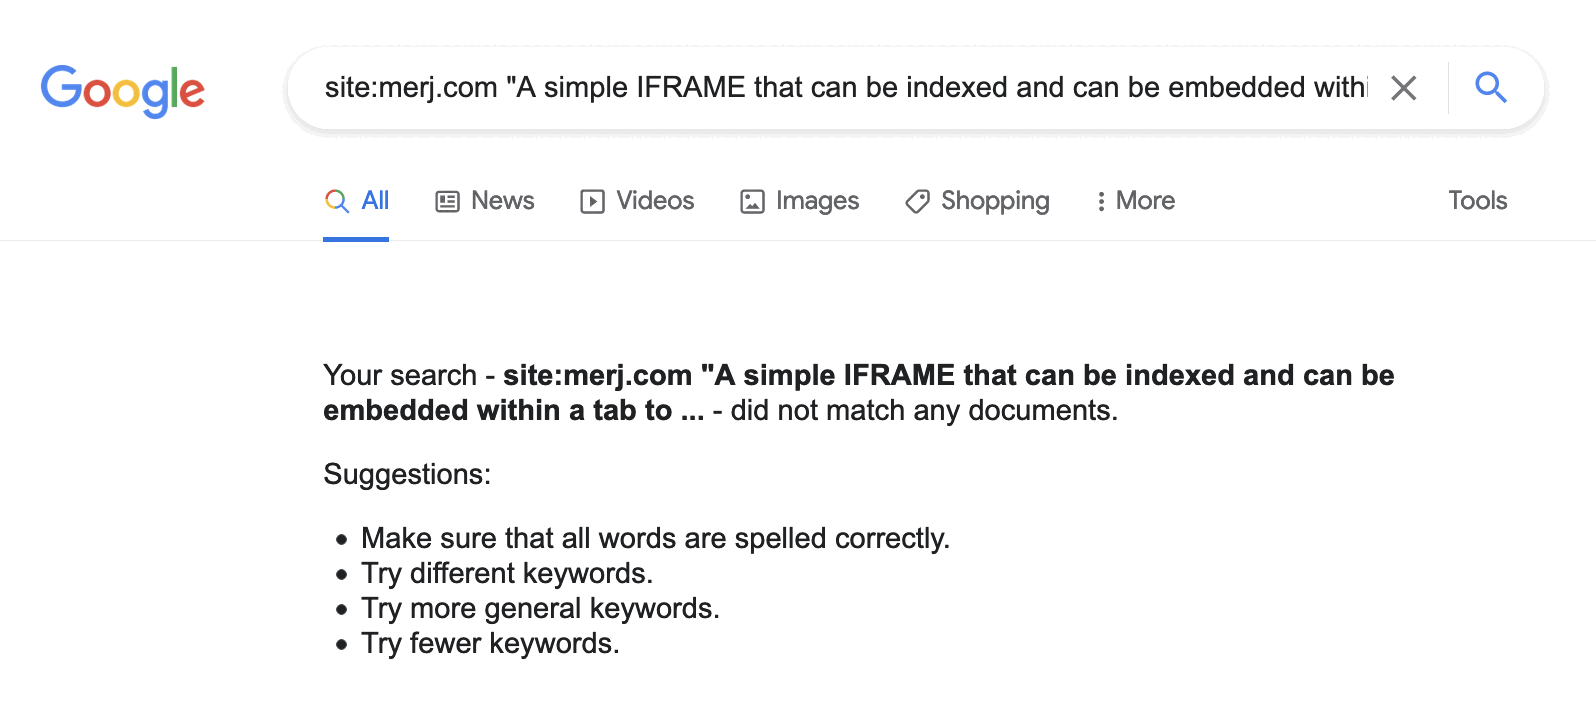Click the Videos play icon

(592, 202)
